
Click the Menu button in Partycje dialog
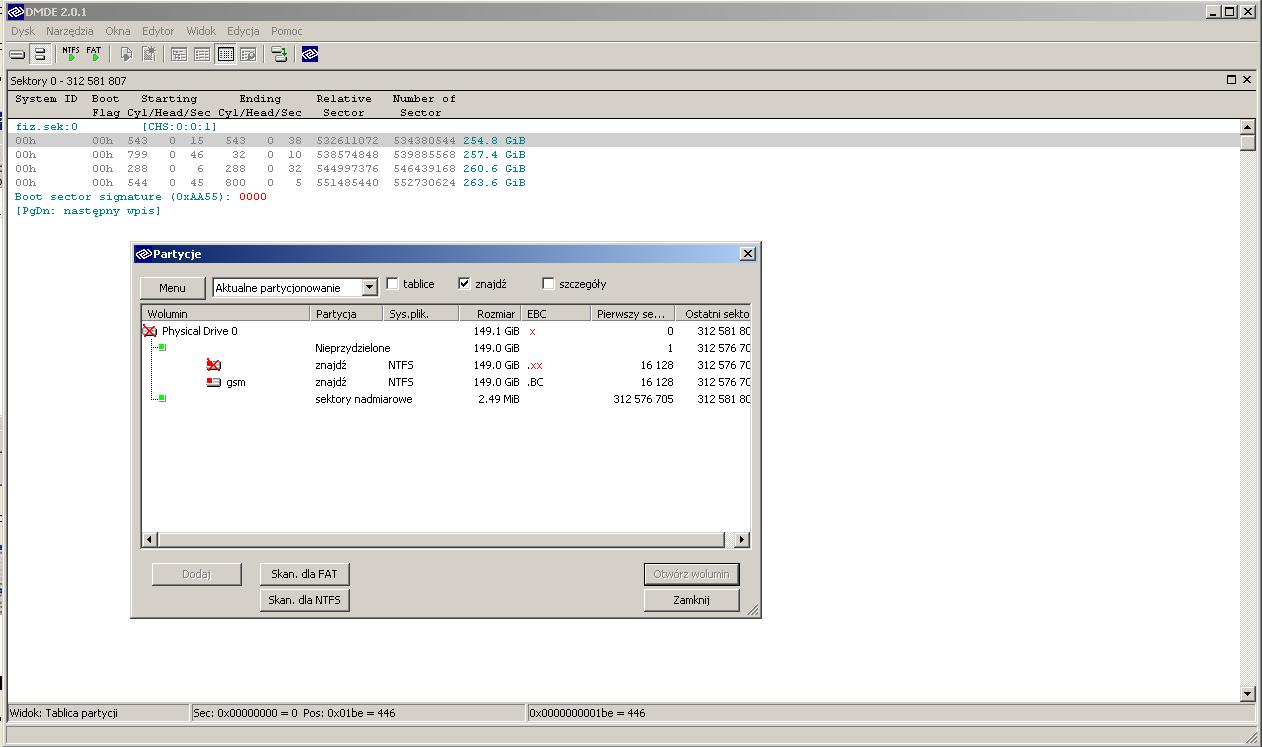pos(172,288)
